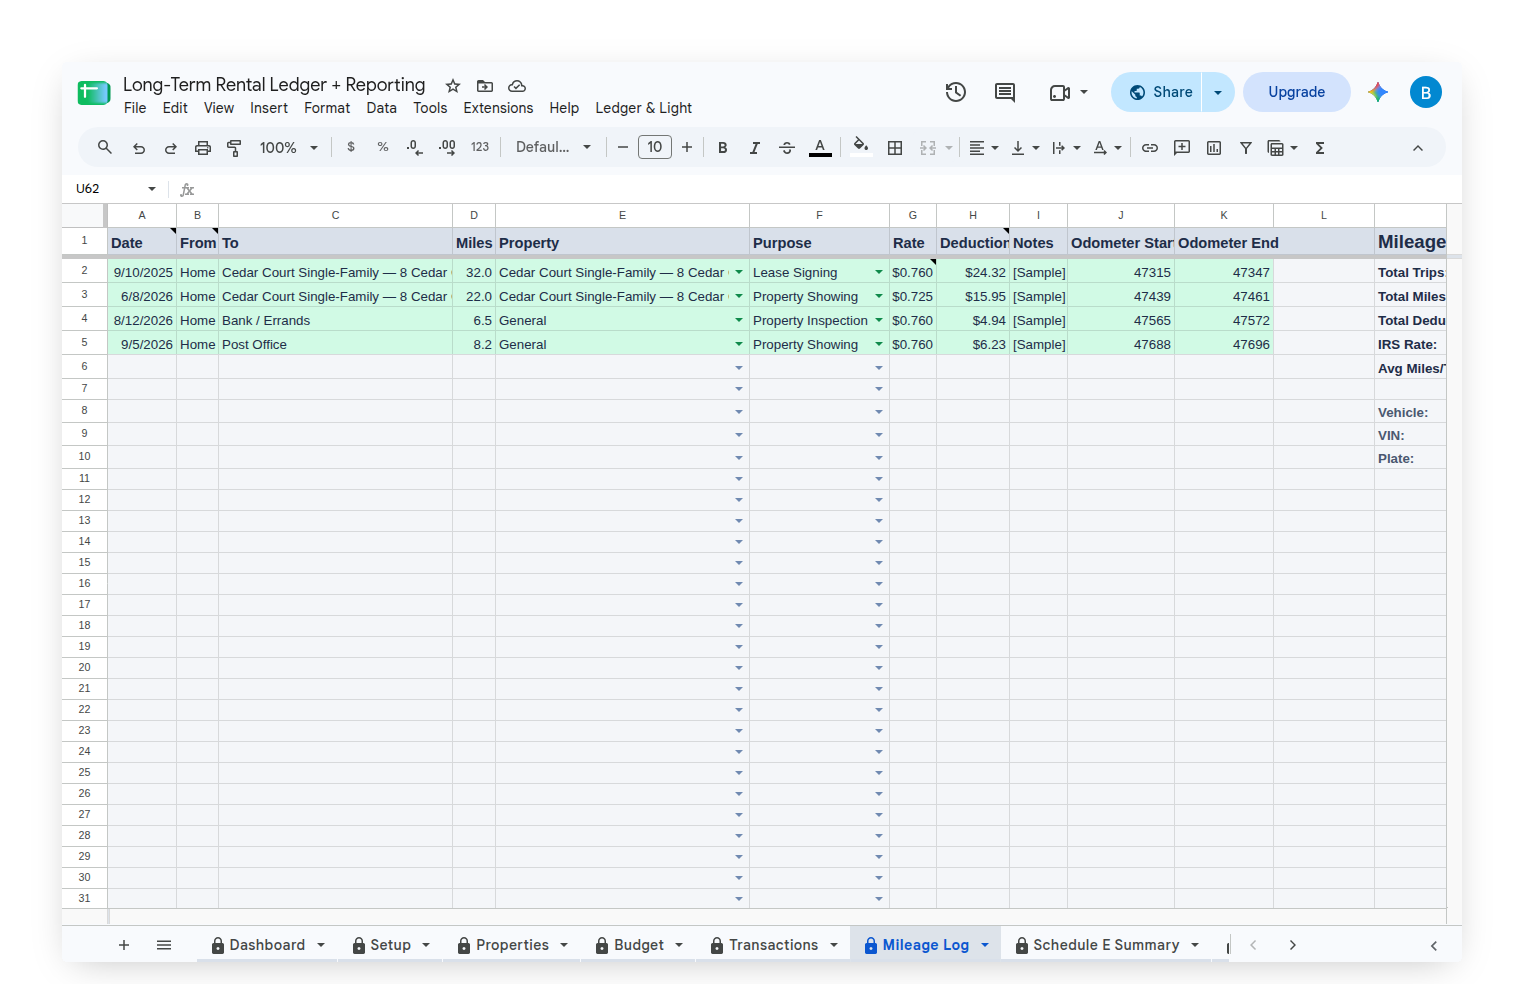Click the font size input field
Image resolution: width=1524 pixels, height=984 pixels.
click(x=655, y=148)
